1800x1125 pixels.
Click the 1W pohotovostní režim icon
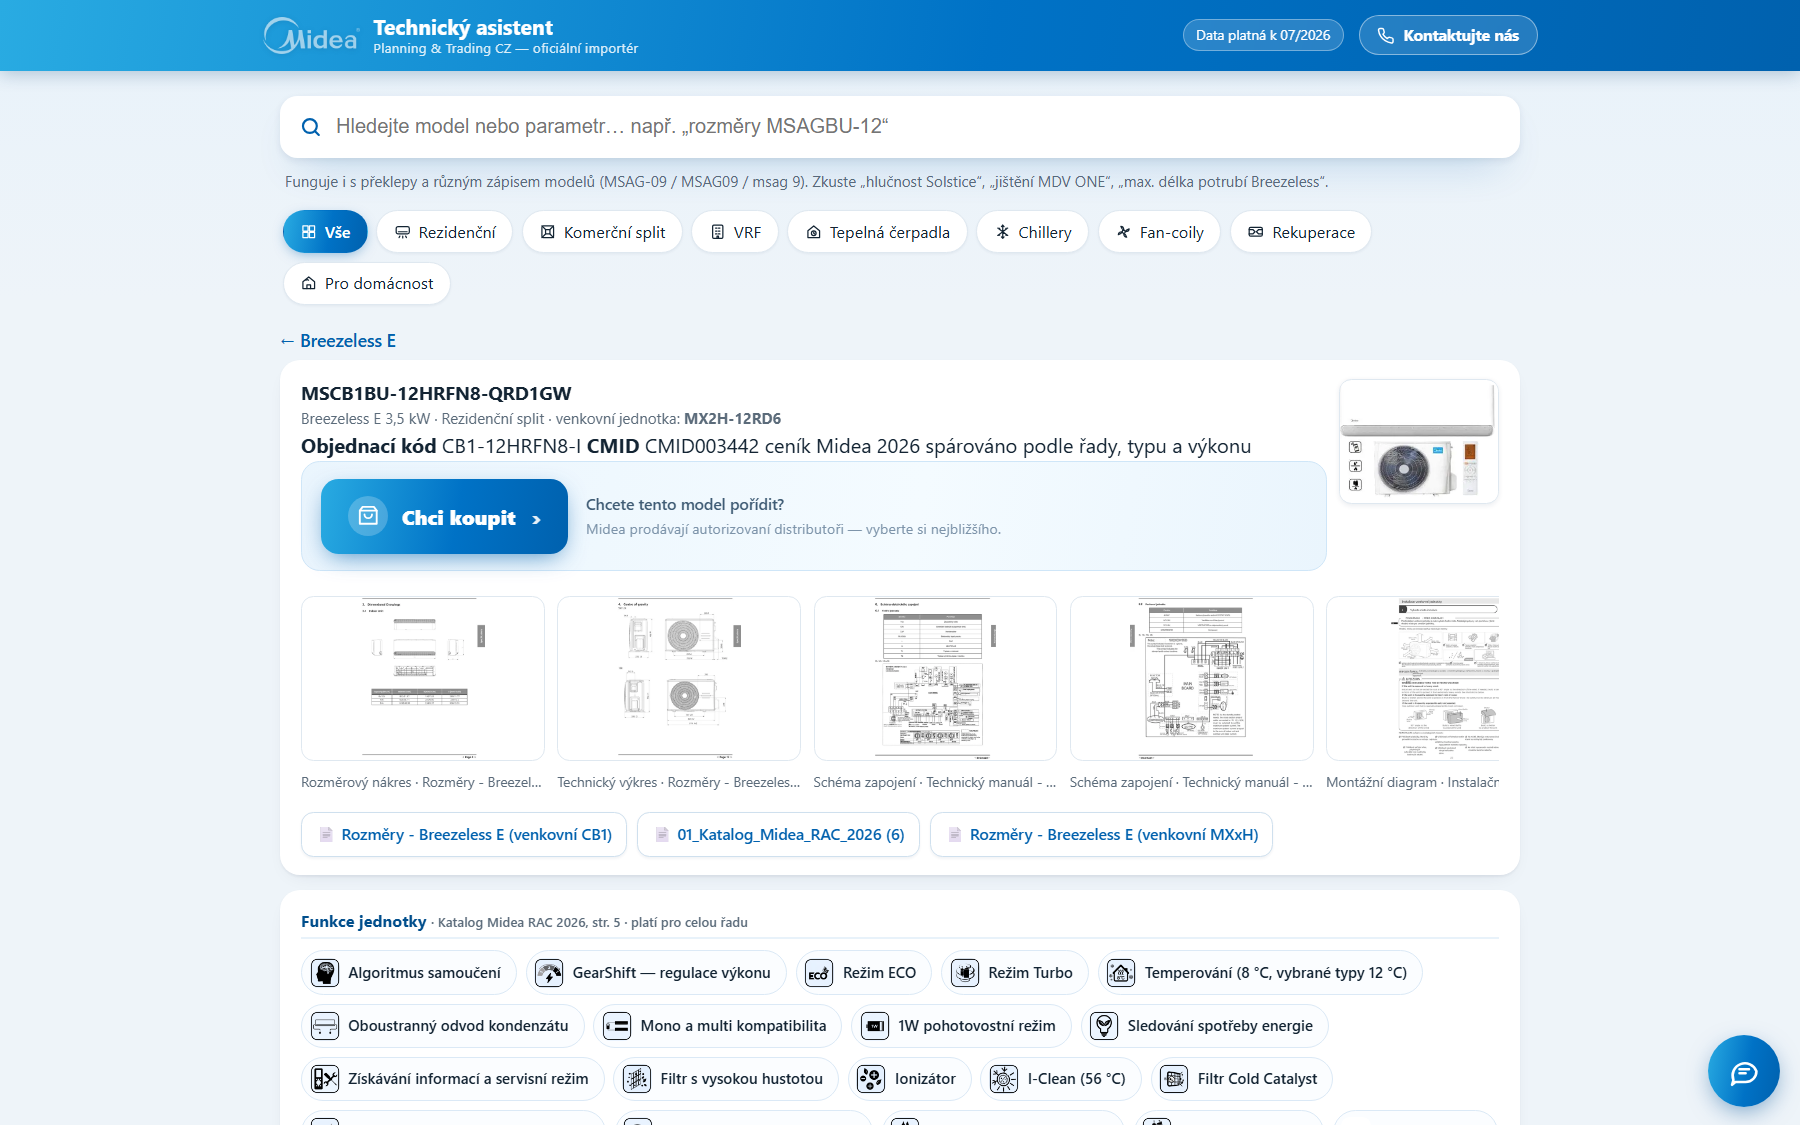[x=875, y=1026]
